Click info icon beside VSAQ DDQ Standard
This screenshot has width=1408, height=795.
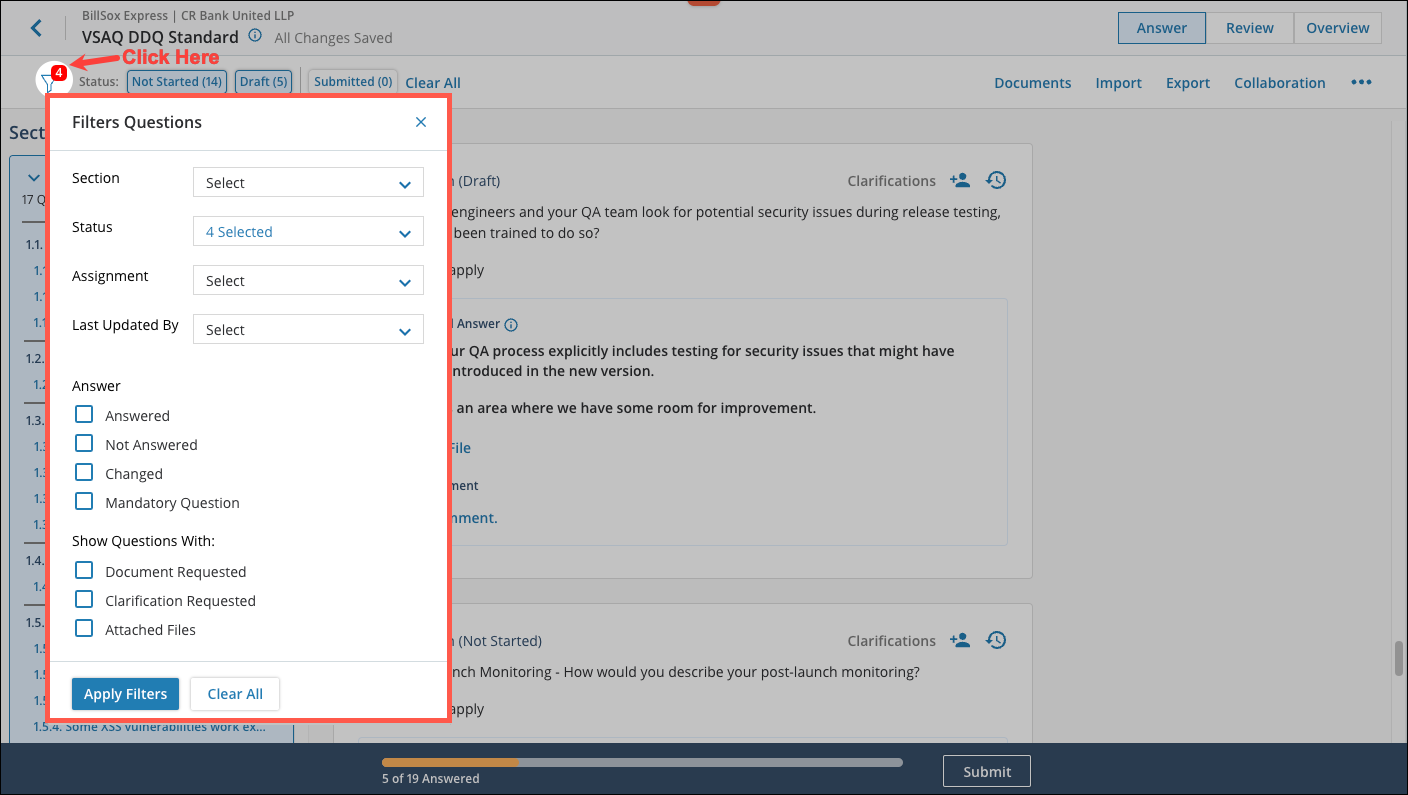[x=255, y=36]
